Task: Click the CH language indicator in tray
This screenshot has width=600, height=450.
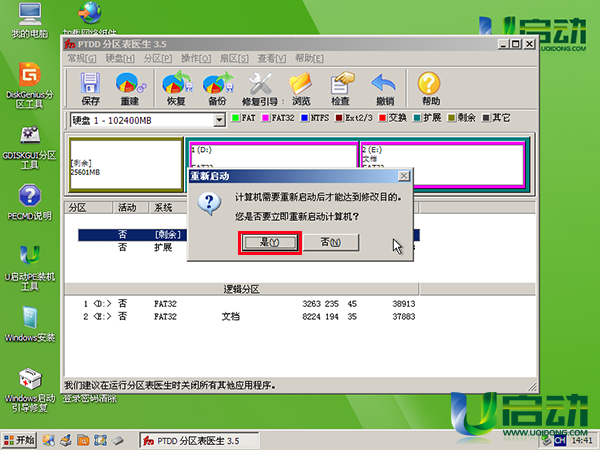Action: point(560,441)
